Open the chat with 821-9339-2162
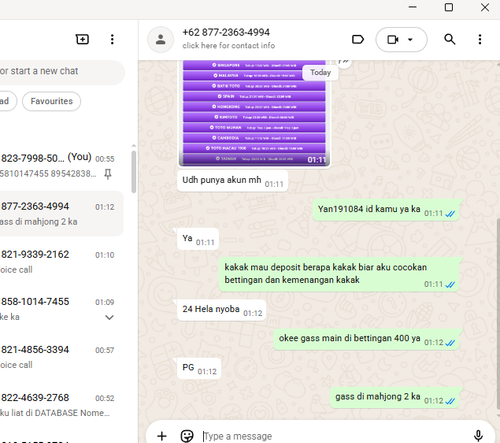 pyautogui.click(x=62, y=262)
